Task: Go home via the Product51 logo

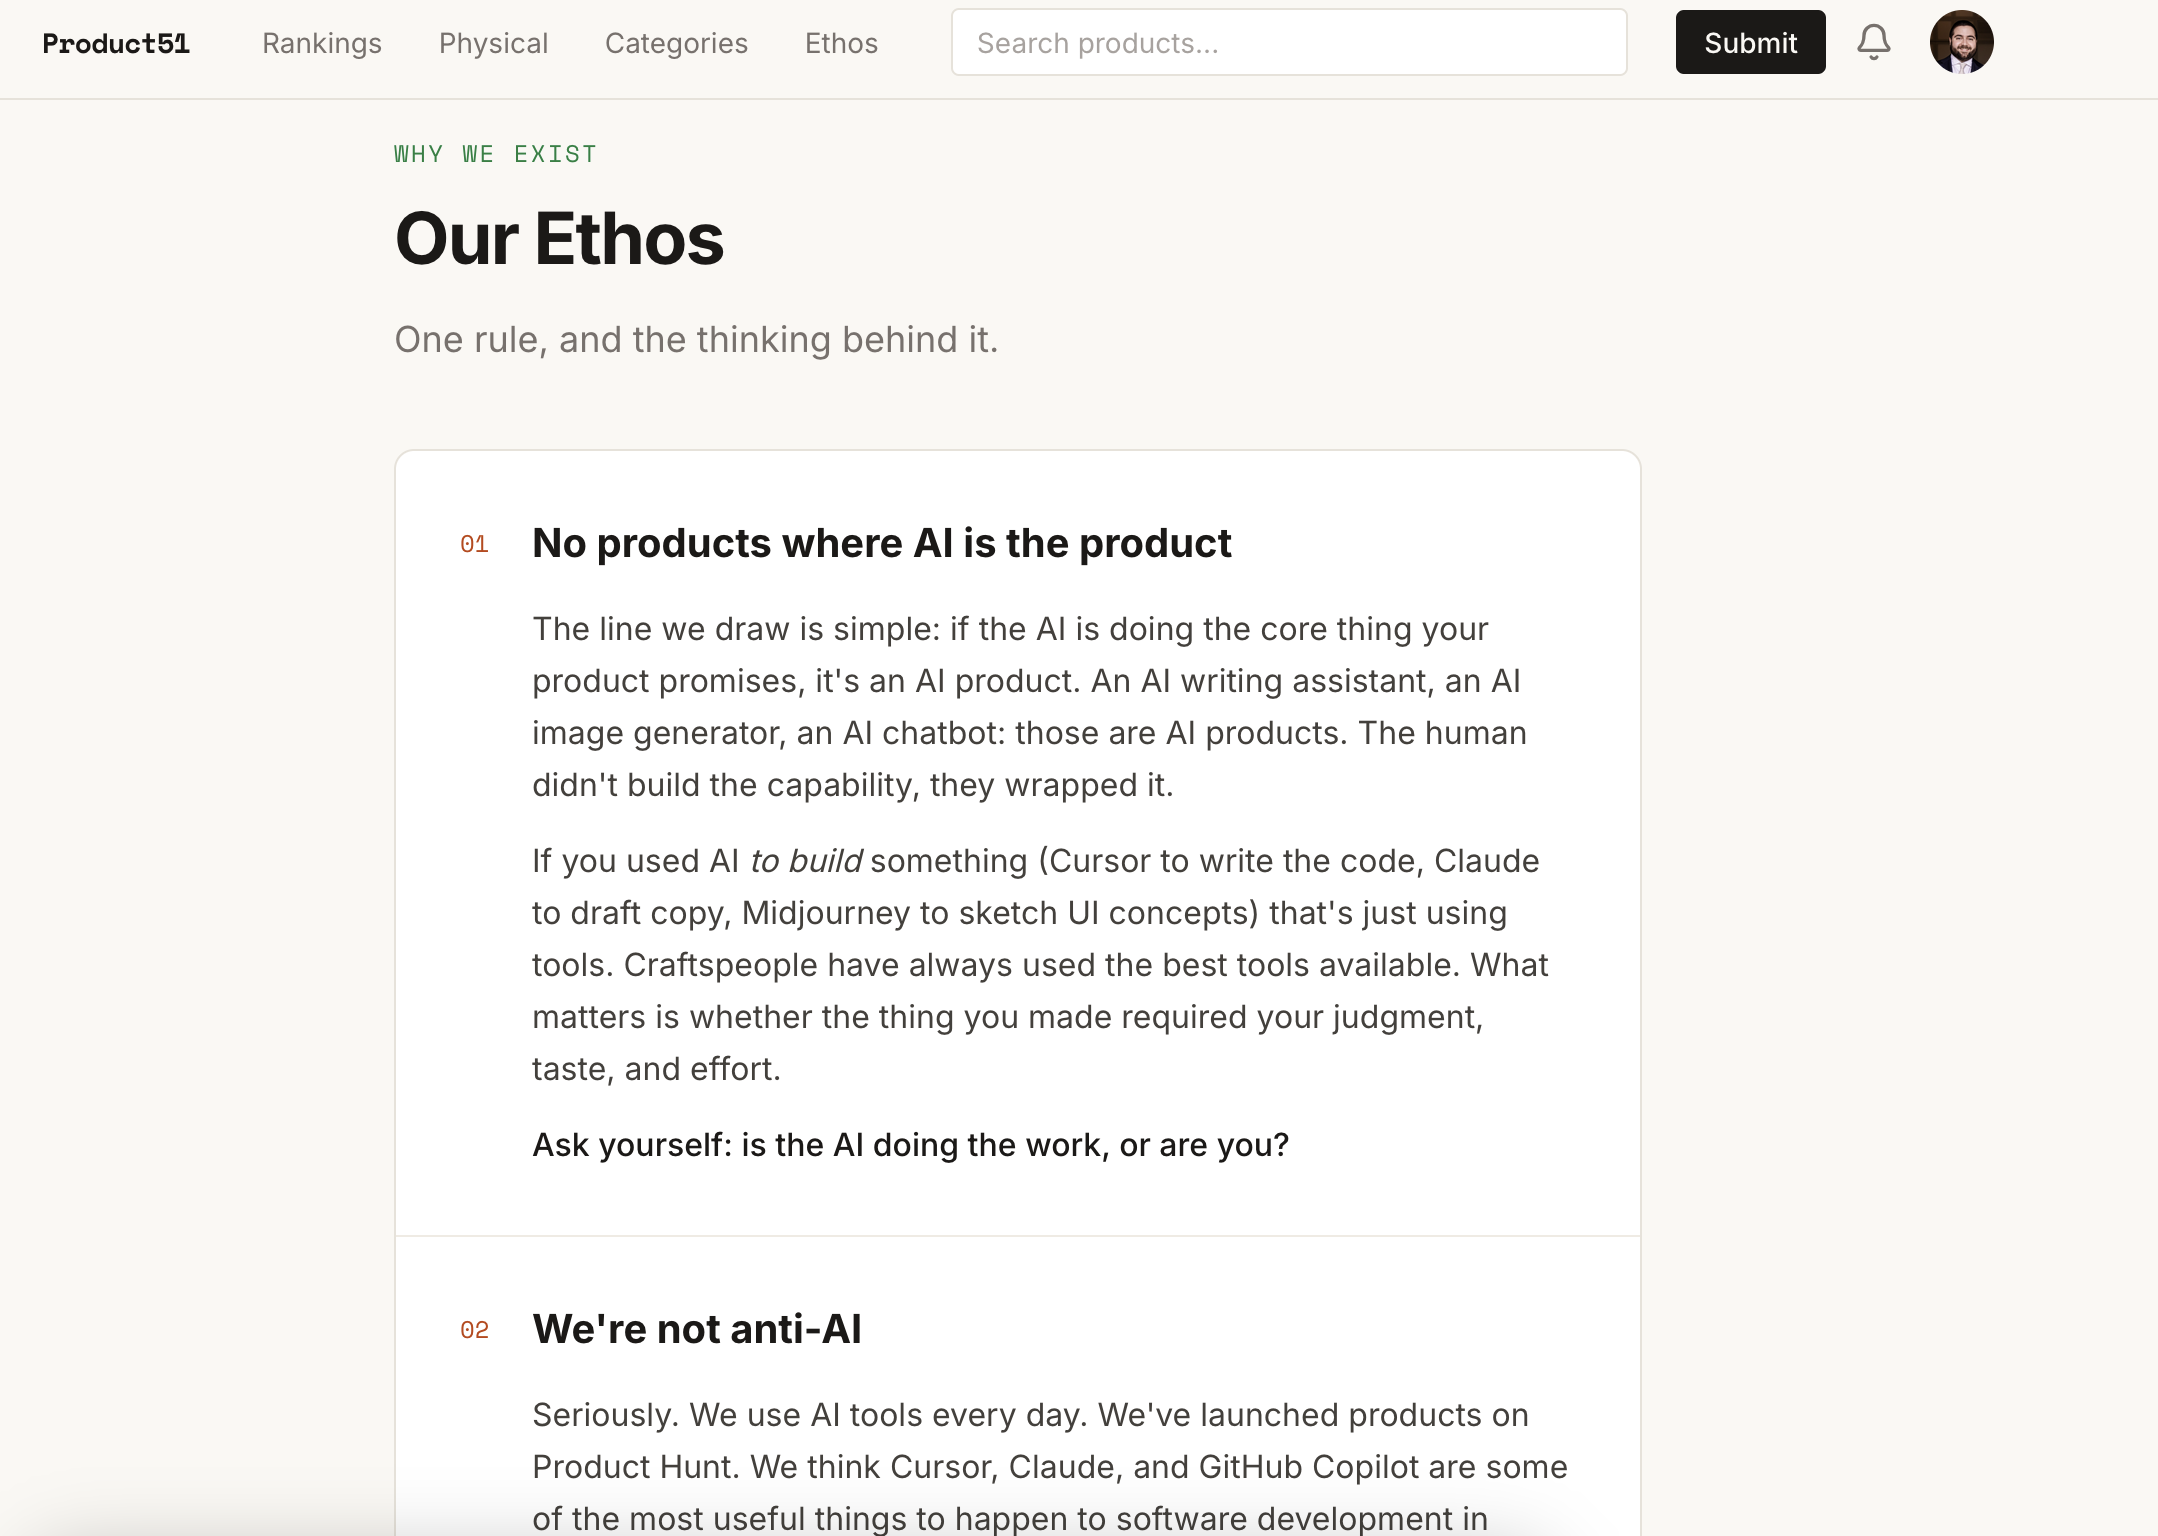Action: [x=116, y=43]
